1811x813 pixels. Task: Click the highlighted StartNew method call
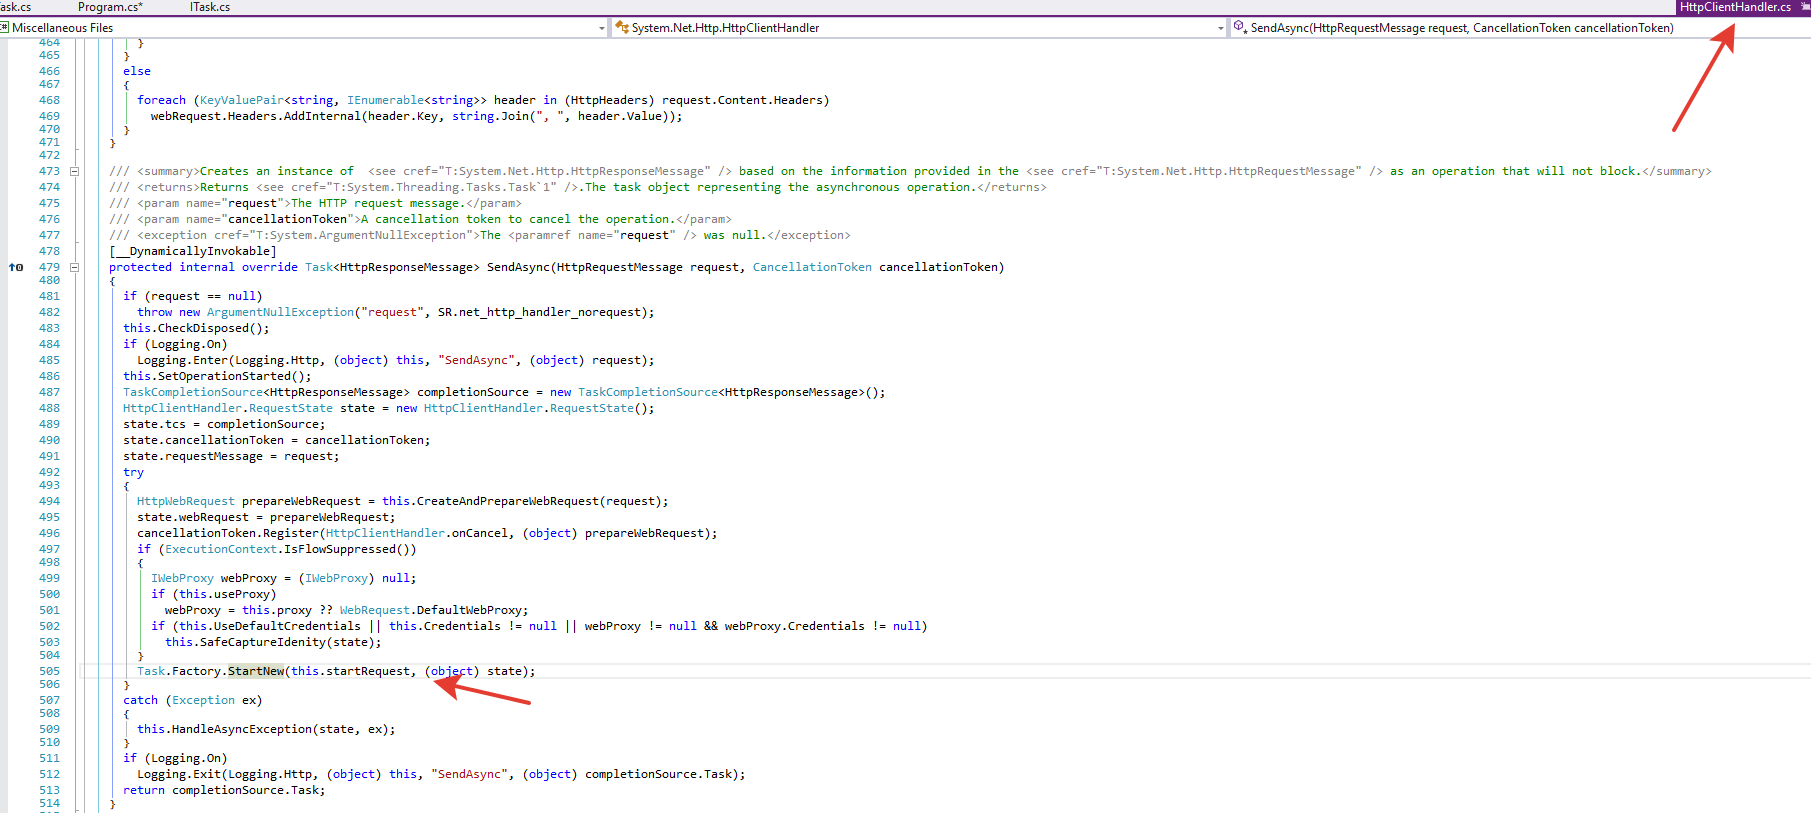point(256,671)
